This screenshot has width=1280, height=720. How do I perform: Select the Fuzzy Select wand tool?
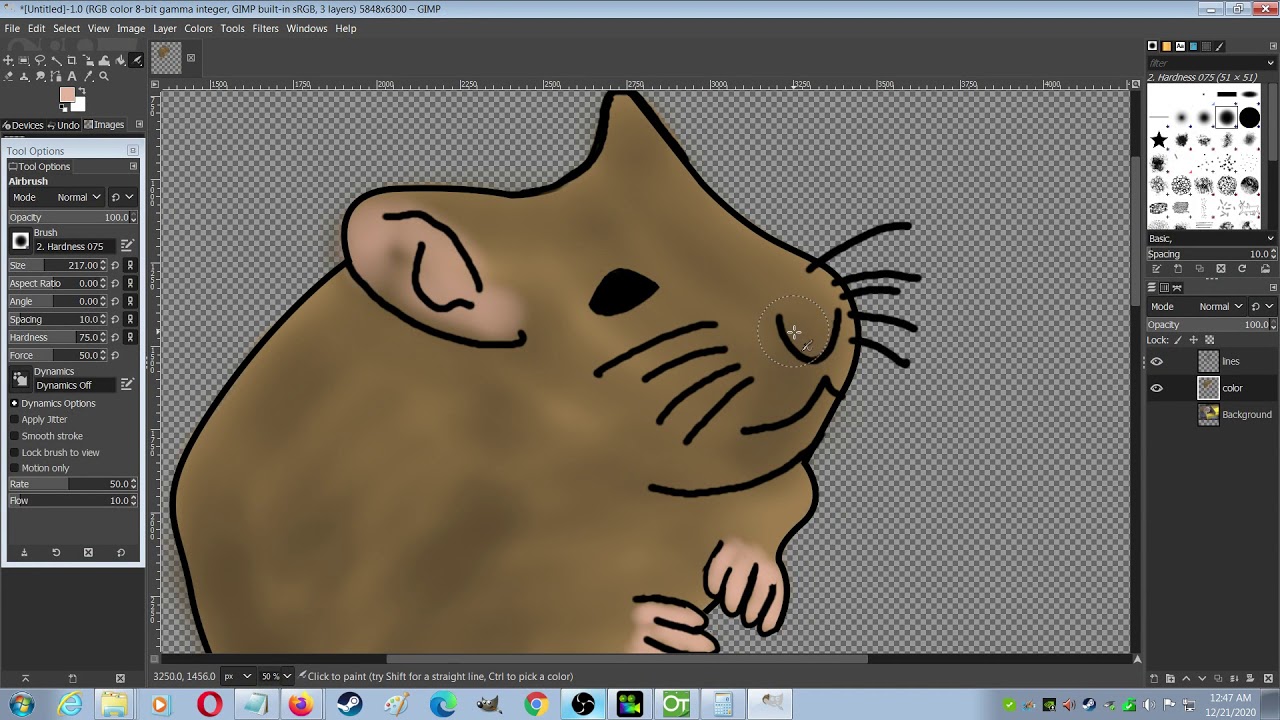click(56, 60)
